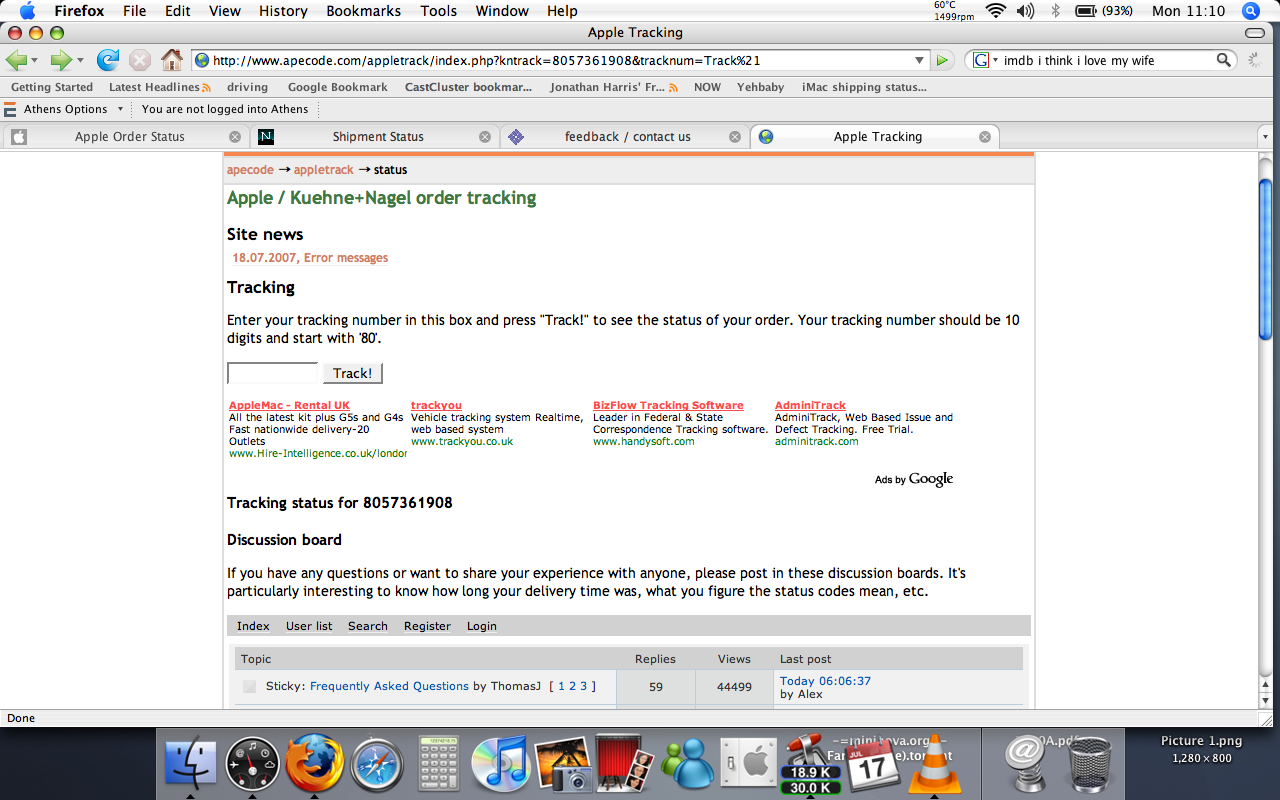Viewport: 1280px width, 800px height.
Task: Open MSN Messenger from the Dock
Action: (688, 765)
